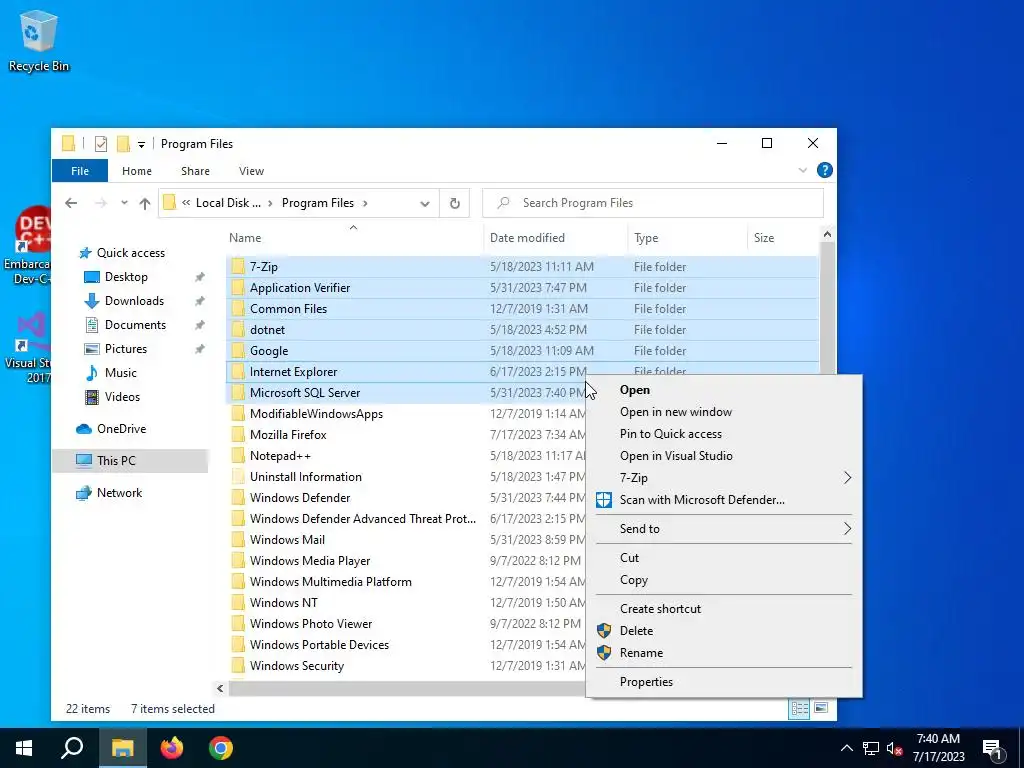Expand the Send to submenu

pyautogui.click(x=724, y=529)
